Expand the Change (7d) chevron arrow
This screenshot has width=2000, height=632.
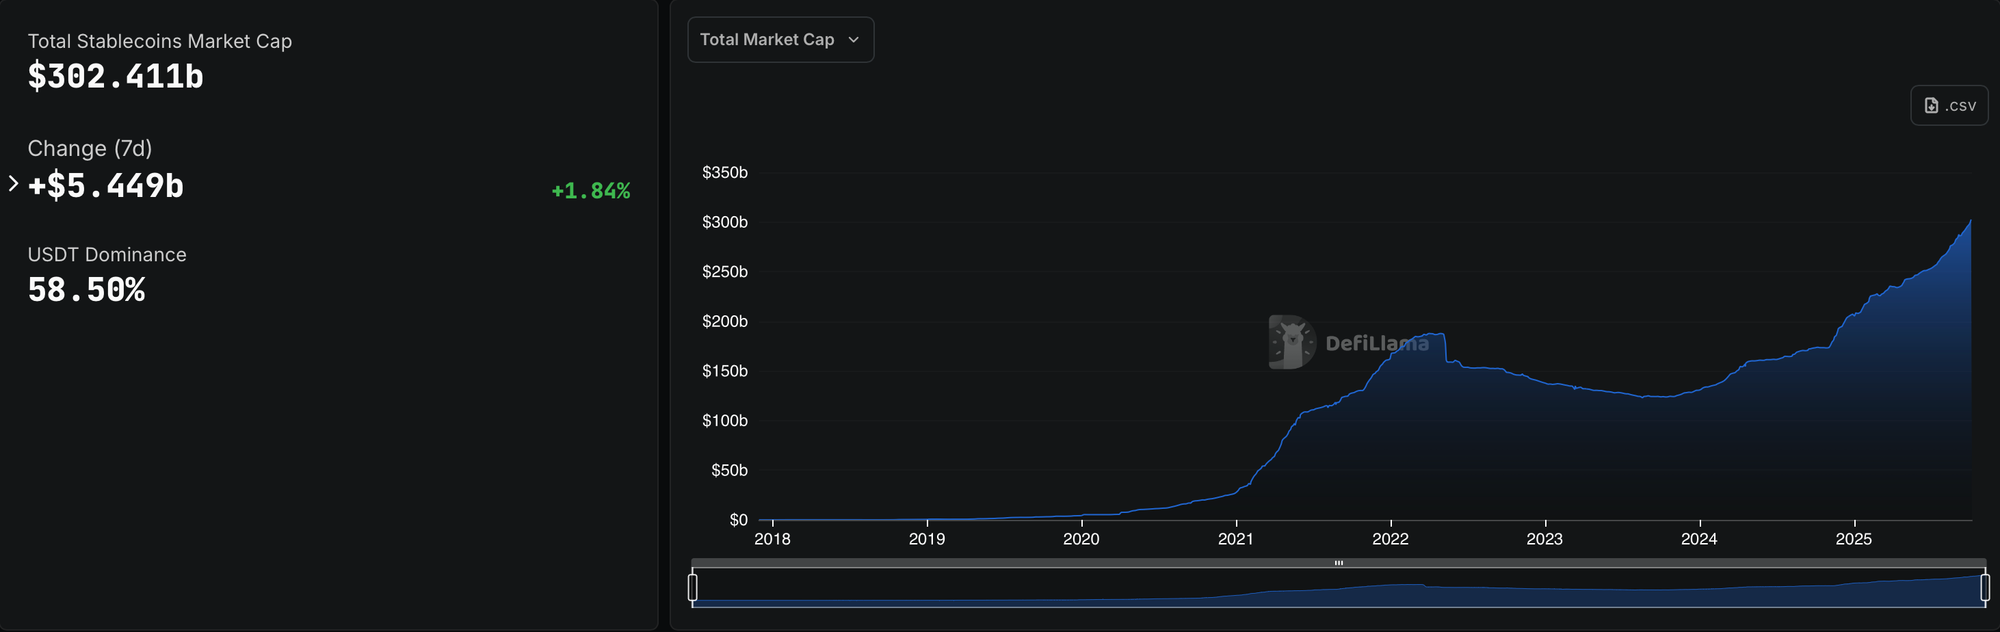(x=13, y=183)
